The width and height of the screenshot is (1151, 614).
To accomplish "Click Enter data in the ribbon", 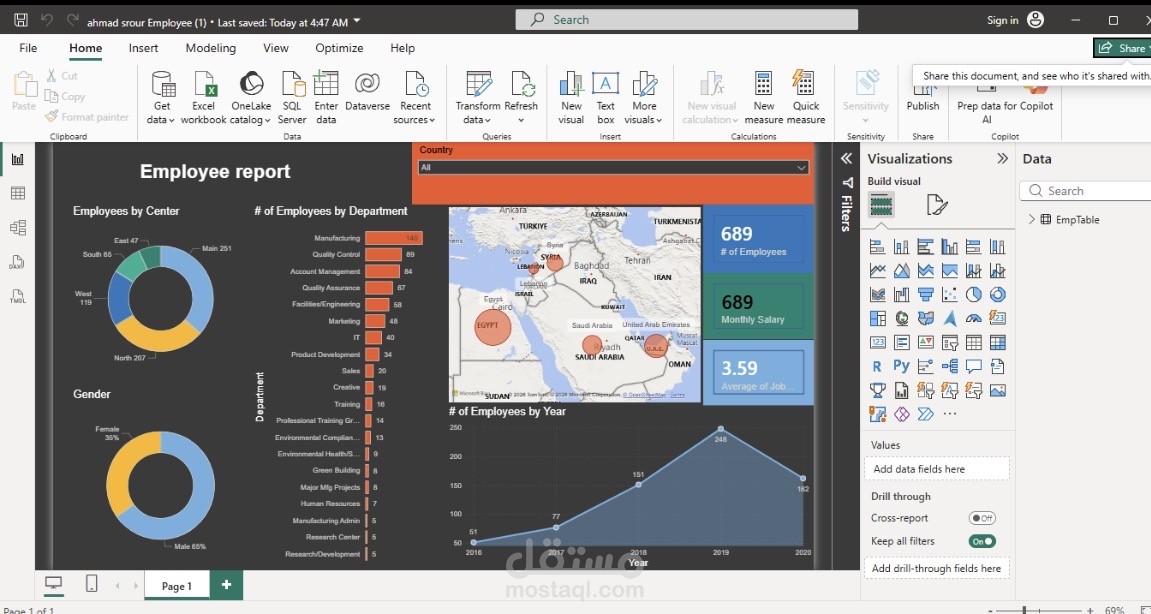I will [x=326, y=98].
